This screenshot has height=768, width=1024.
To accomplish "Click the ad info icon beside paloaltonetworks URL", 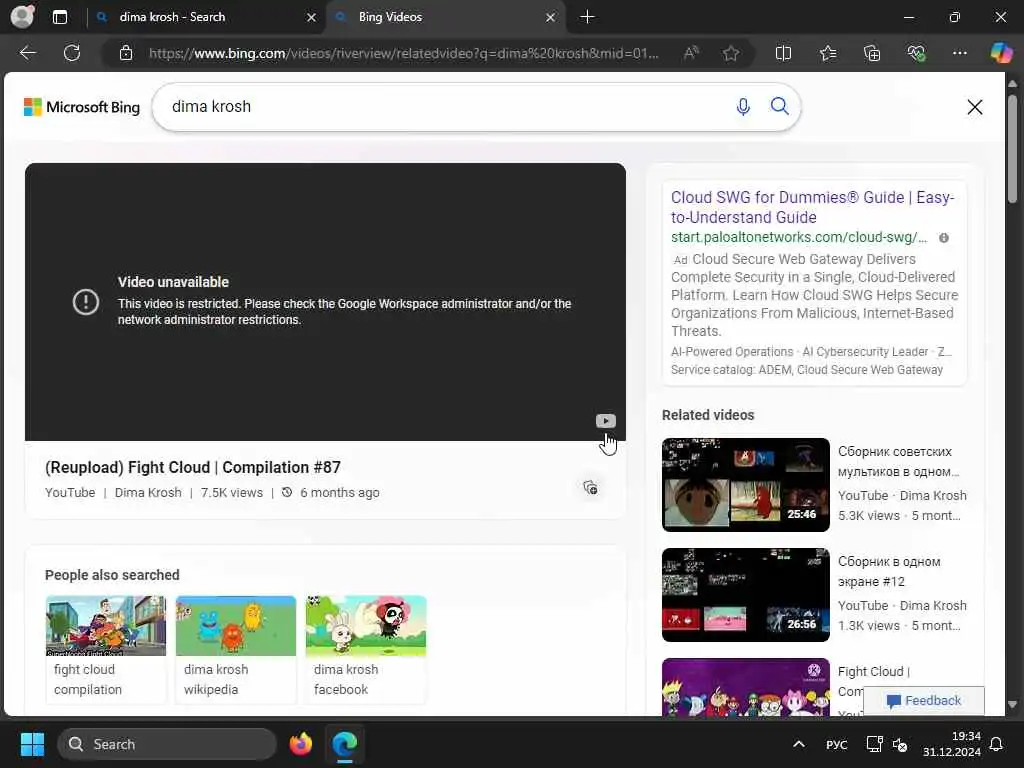I will coord(944,238).
